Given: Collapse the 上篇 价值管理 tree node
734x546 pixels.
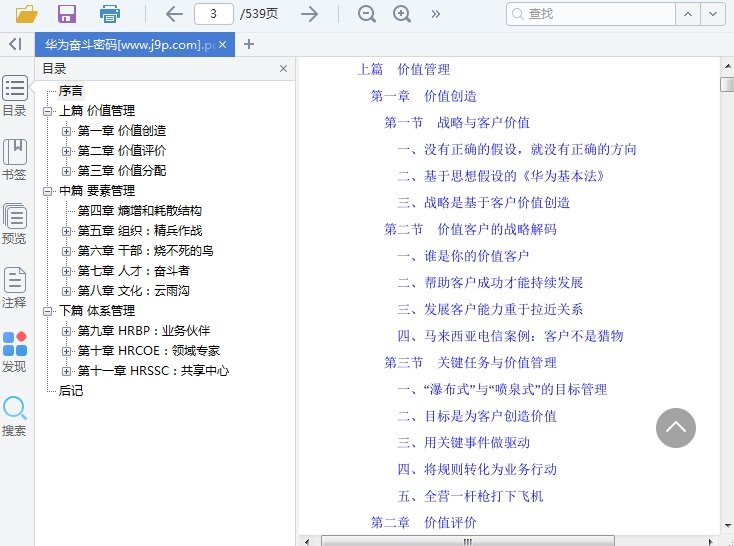Looking at the screenshot, I should (47, 111).
